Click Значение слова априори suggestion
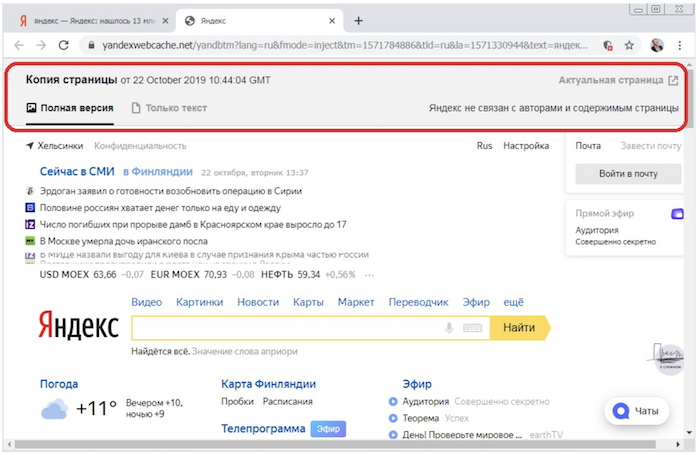This screenshot has width=700, height=455. [x=245, y=351]
